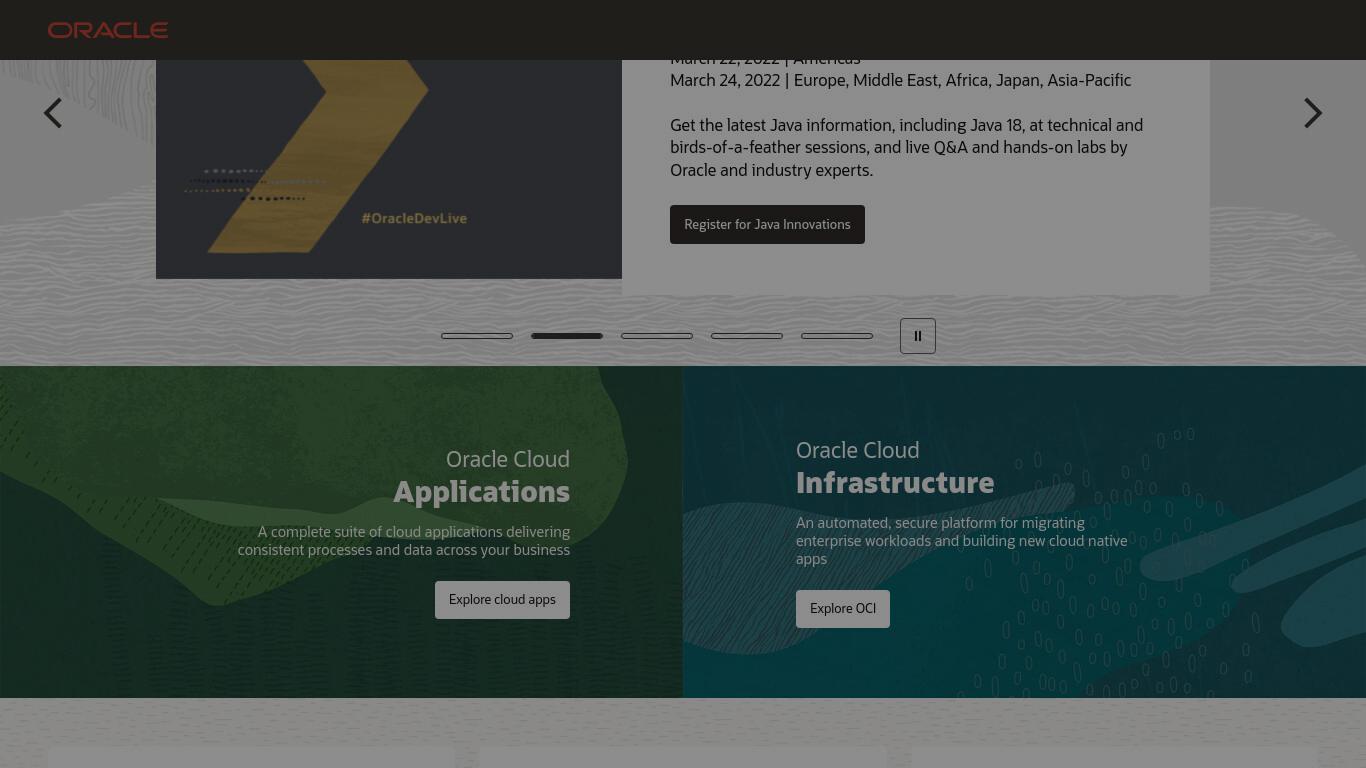Click the Applications heading

coord(481,492)
